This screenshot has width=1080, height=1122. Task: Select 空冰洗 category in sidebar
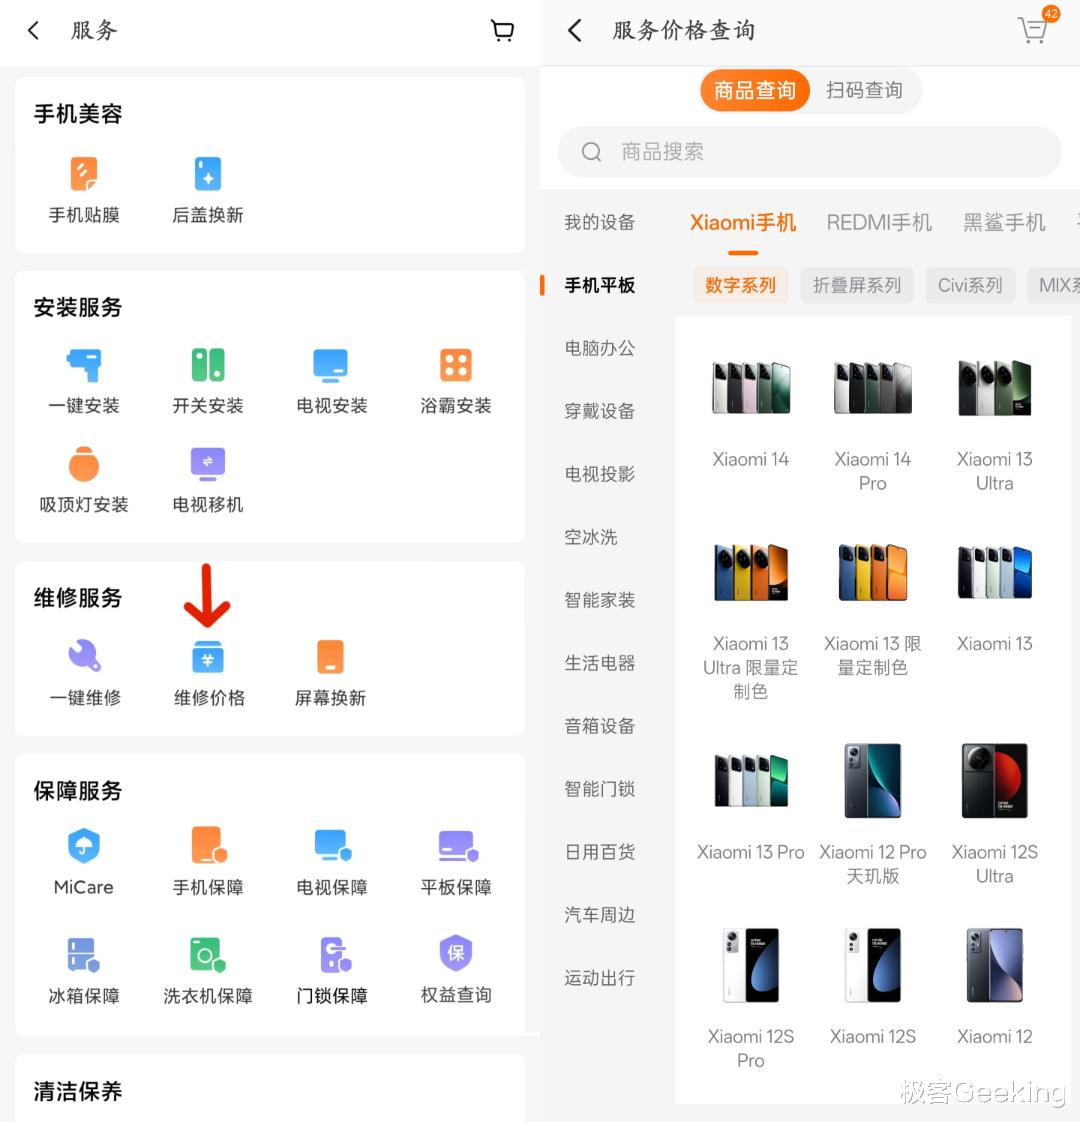[x=590, y=537]
